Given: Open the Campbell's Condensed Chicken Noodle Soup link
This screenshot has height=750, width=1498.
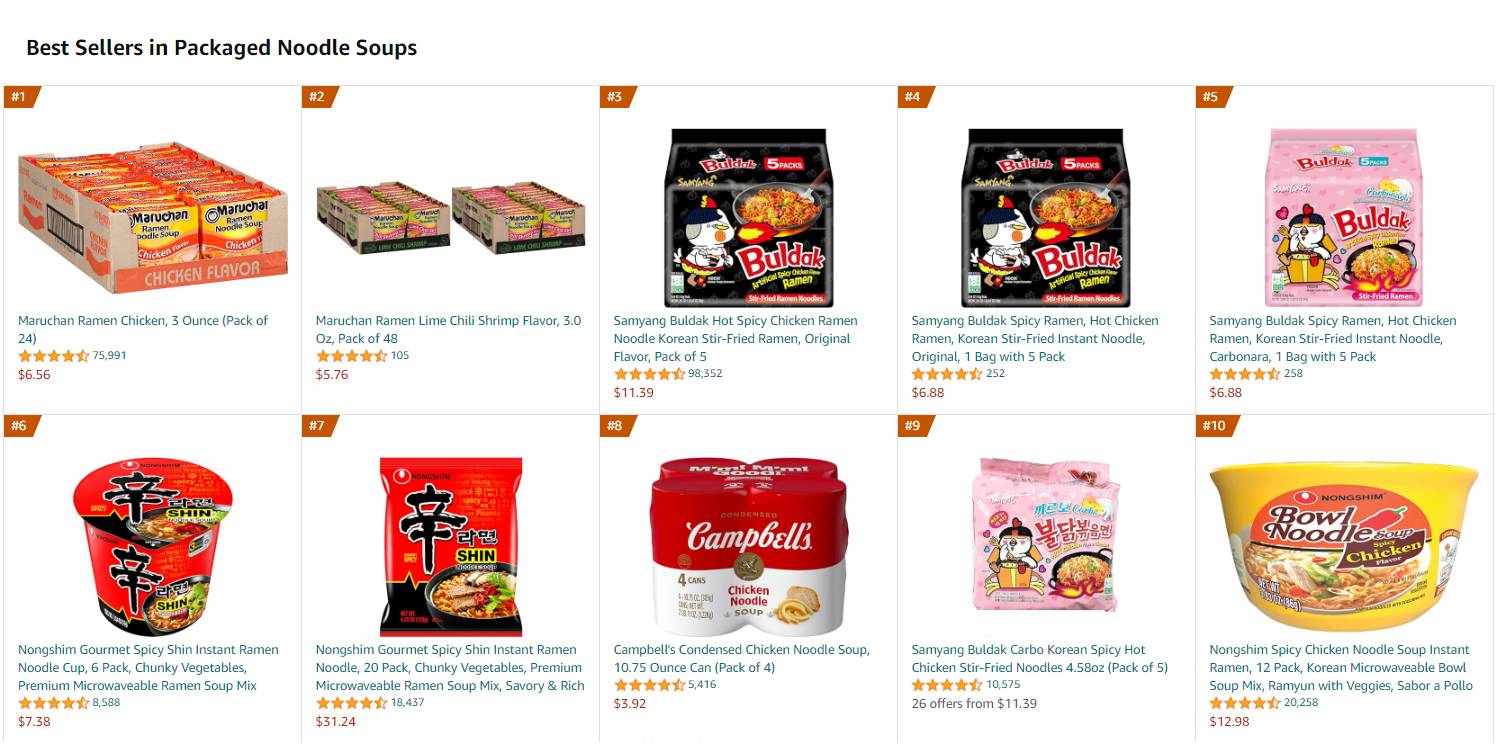Looking at the screenshot, I should click(x=741, y=658).
